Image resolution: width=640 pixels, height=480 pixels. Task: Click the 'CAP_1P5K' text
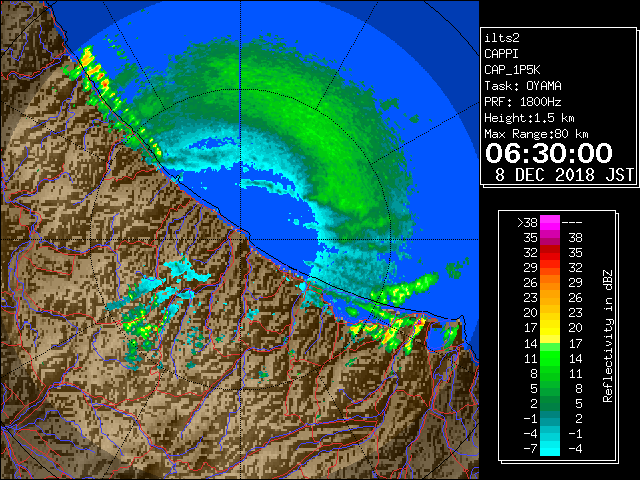pyautogui.click(x=512, y=70)
